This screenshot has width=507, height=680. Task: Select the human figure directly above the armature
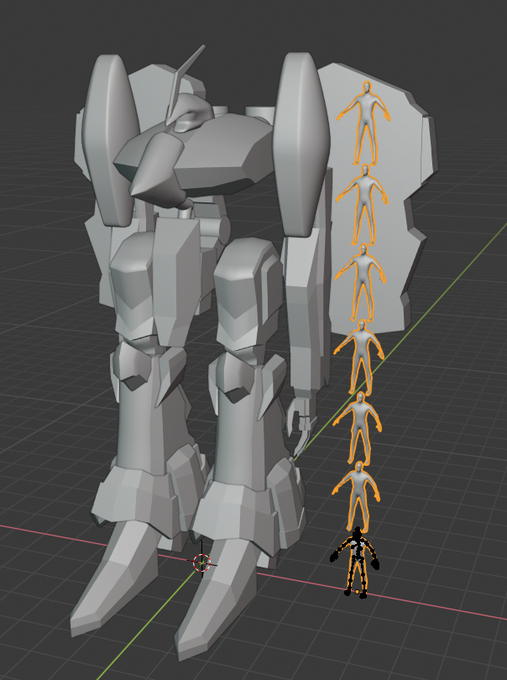click(x=357, y=497)
